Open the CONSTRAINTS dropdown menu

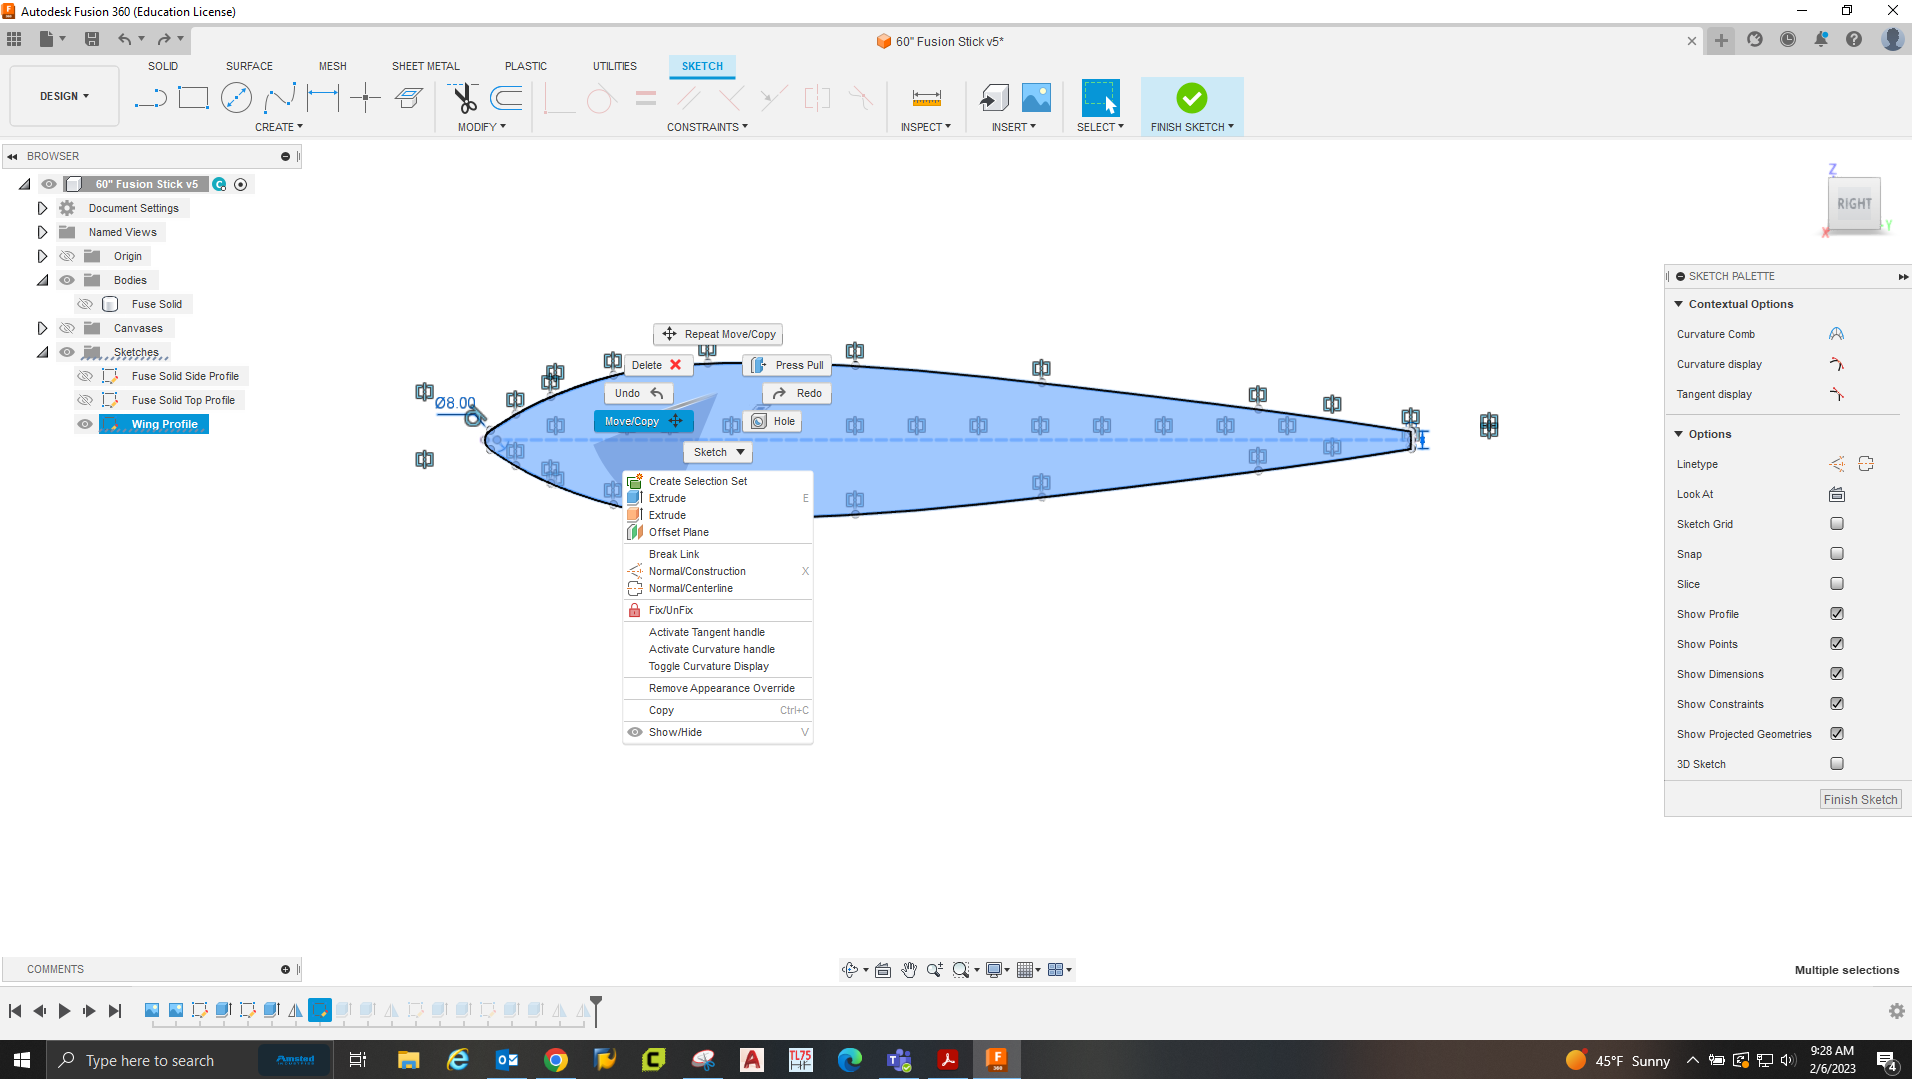coord(707,127)
